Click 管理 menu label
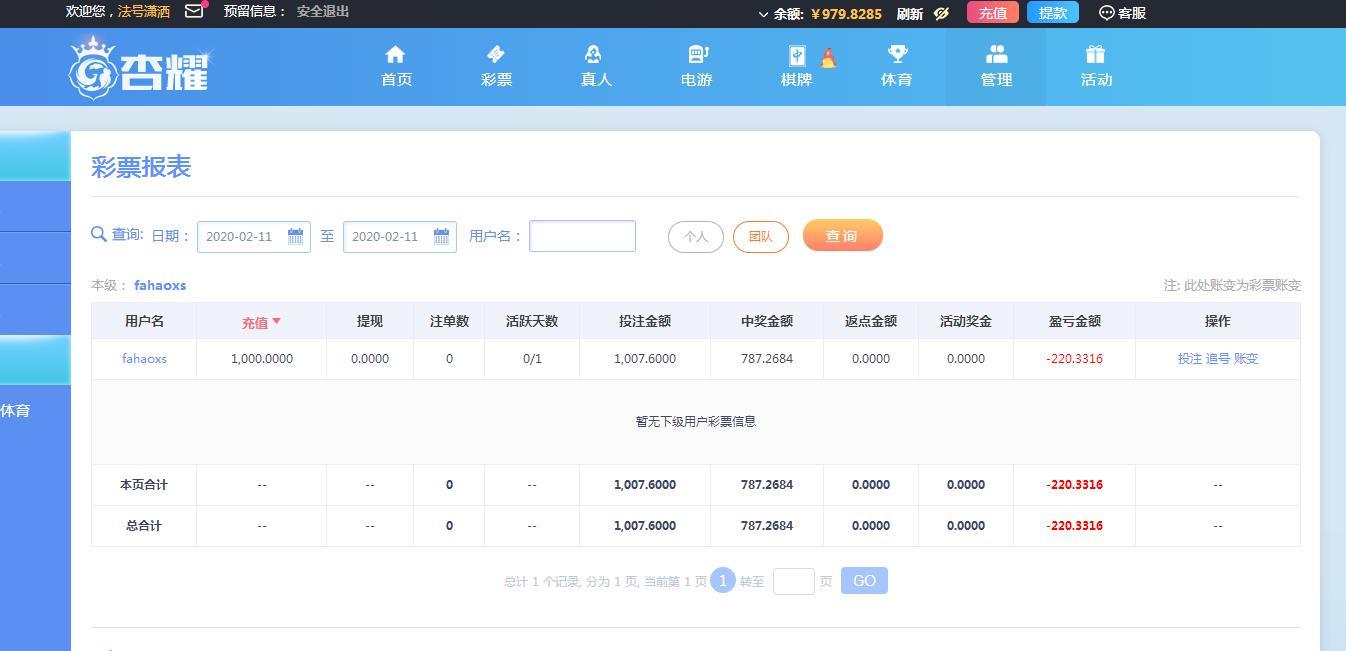The image size is (1346, 651). coord(996,80)
